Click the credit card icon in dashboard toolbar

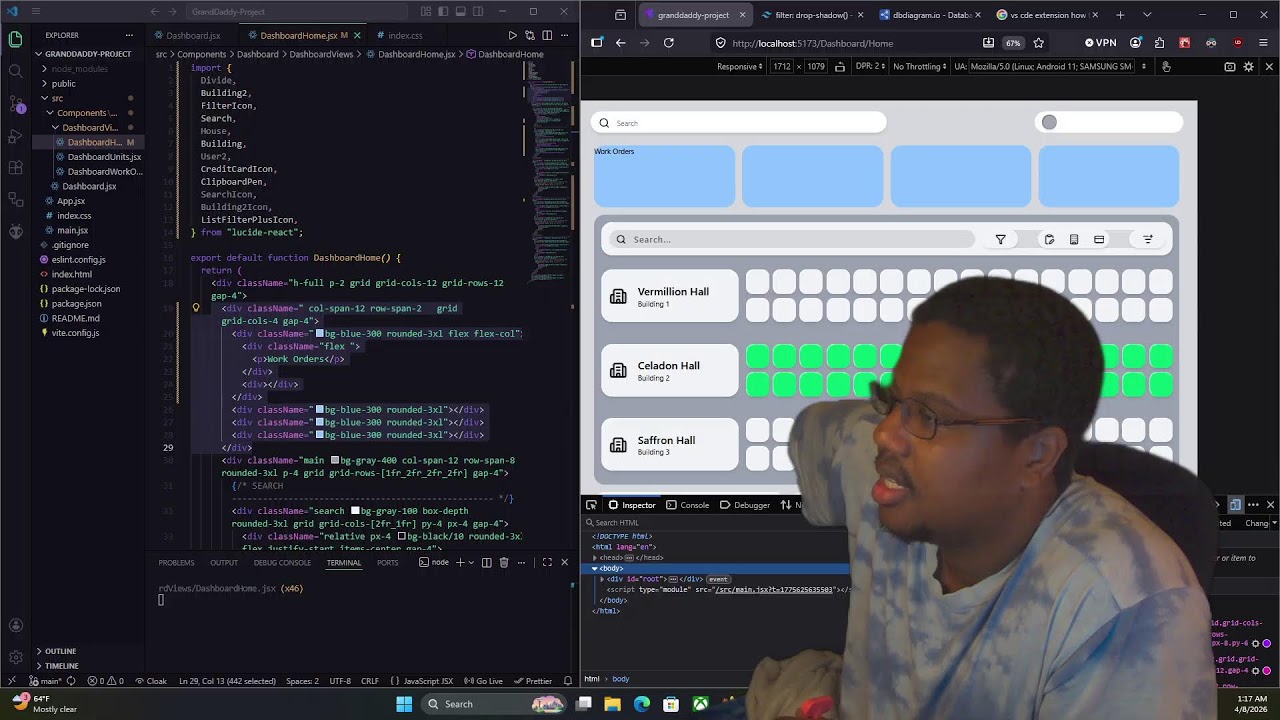coord(1099,239)
